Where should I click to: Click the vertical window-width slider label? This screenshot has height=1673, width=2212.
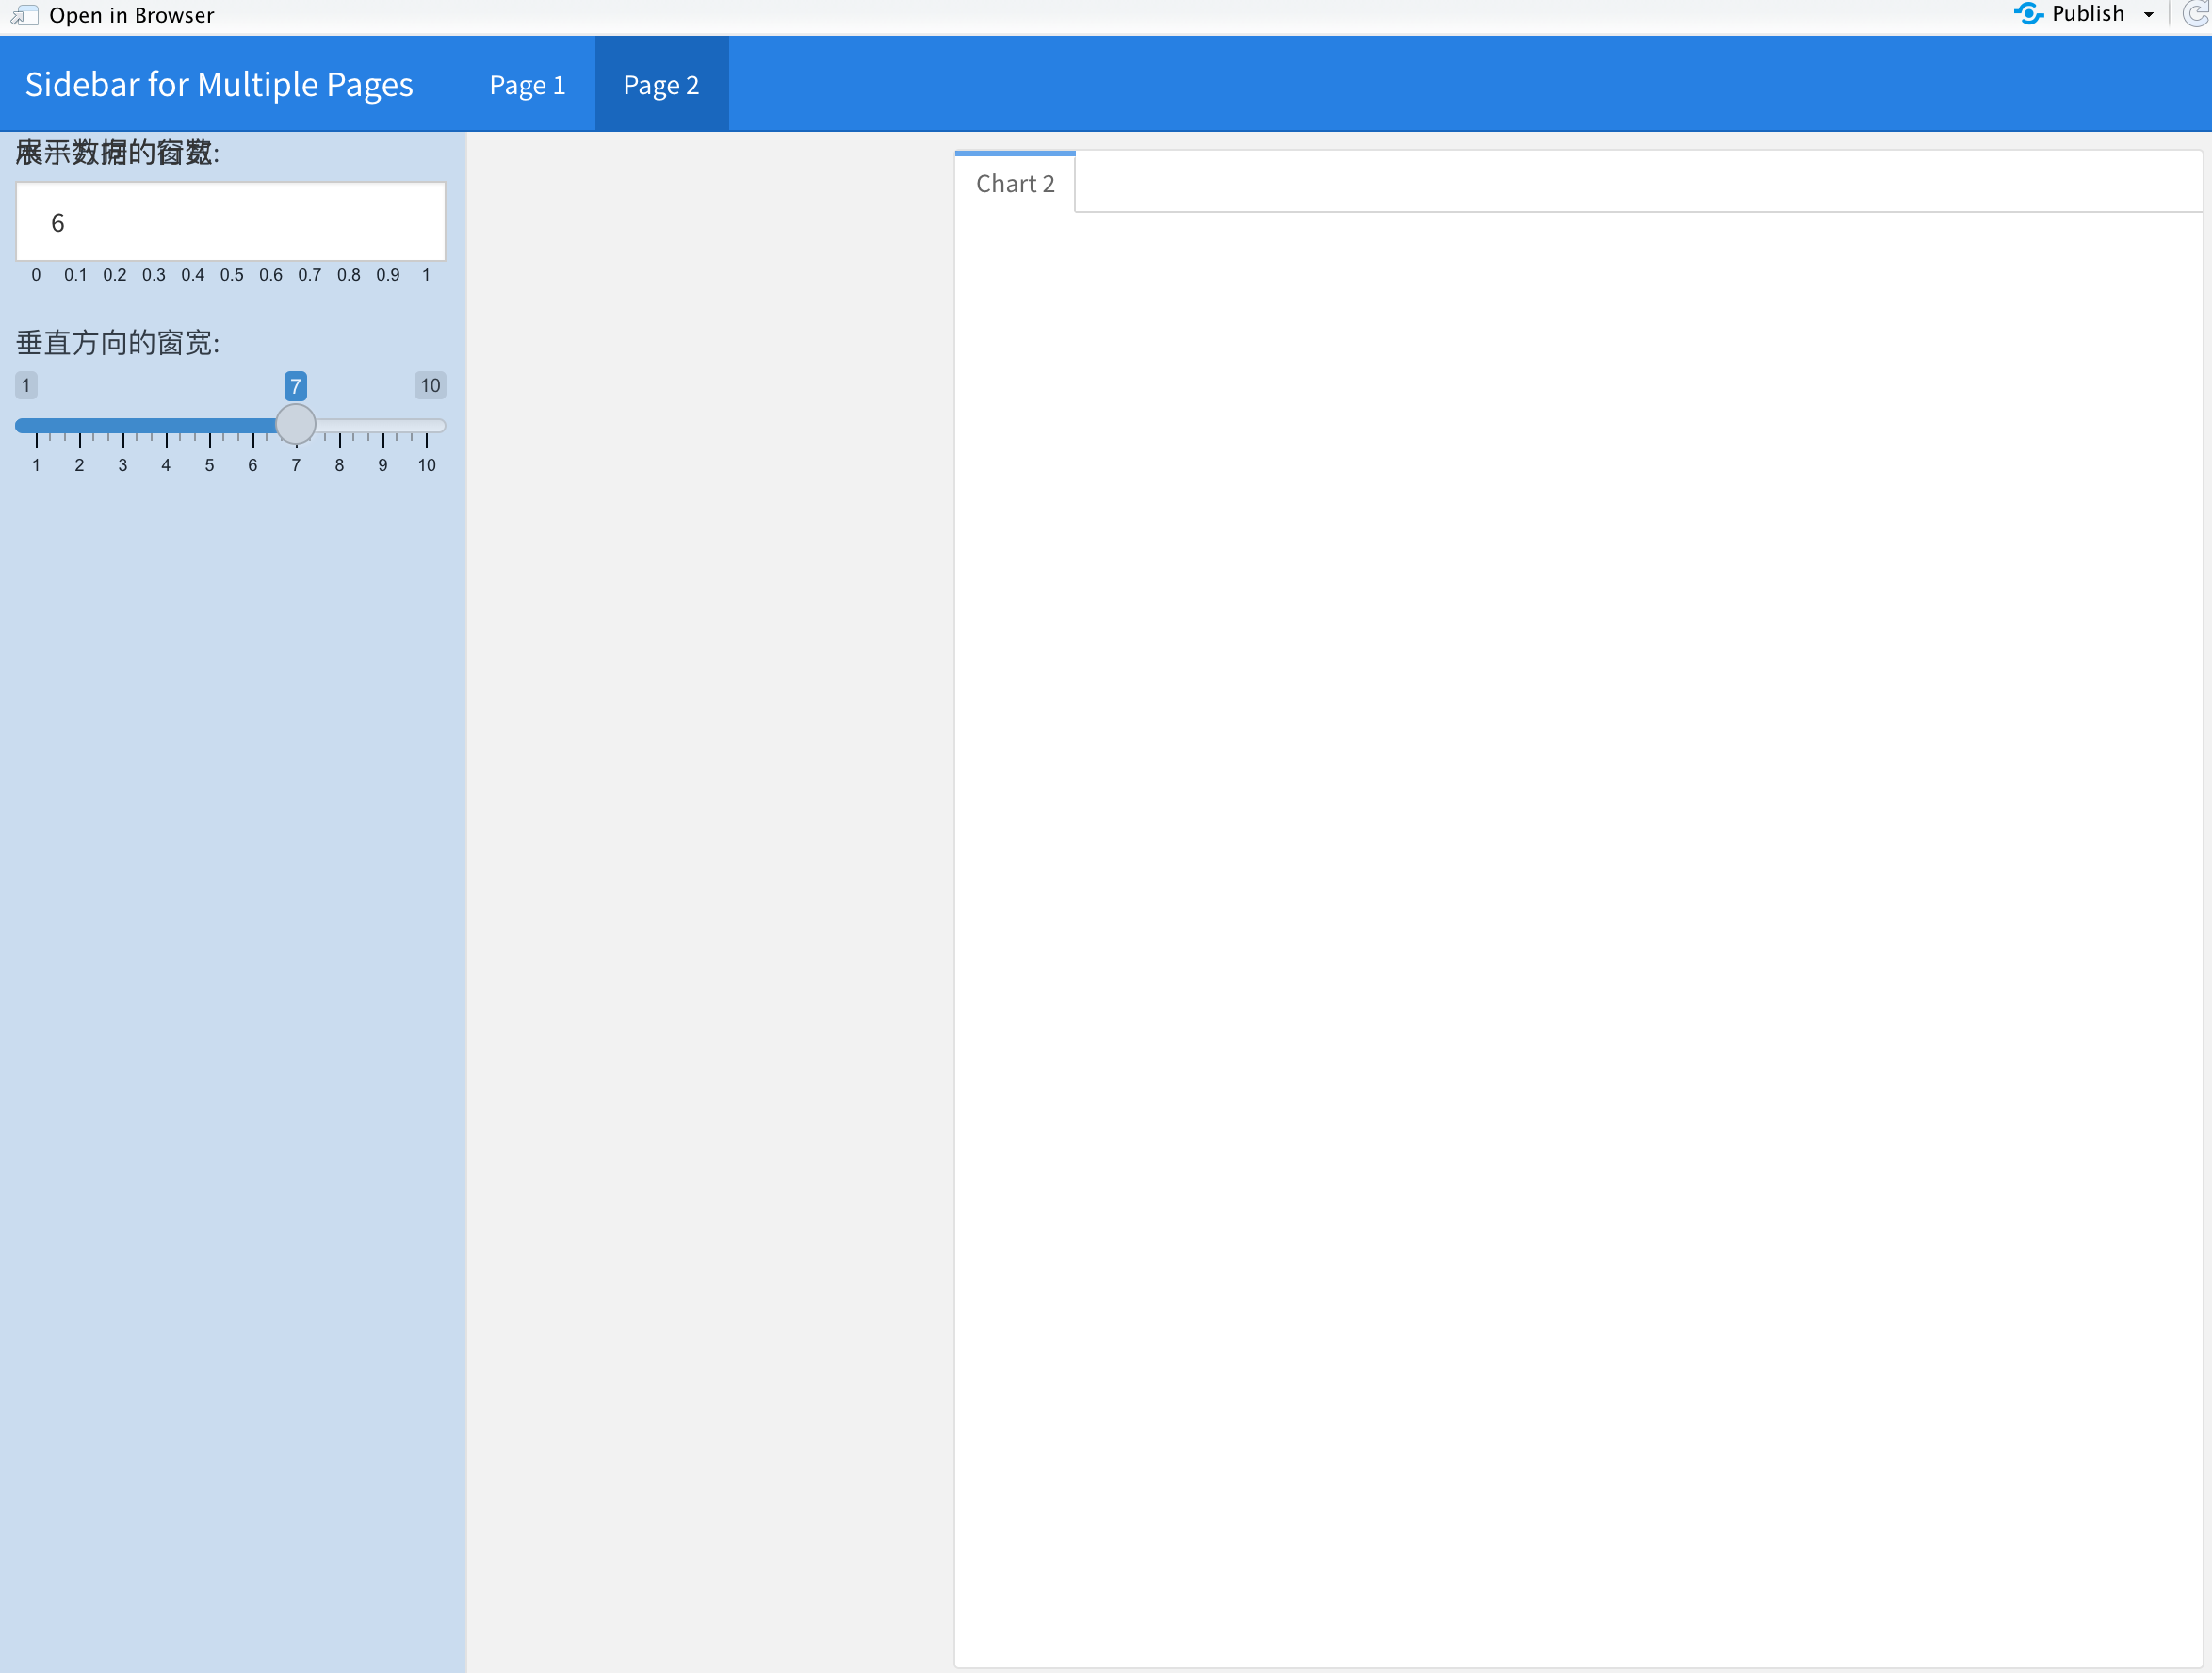click(x=118, y=343)
